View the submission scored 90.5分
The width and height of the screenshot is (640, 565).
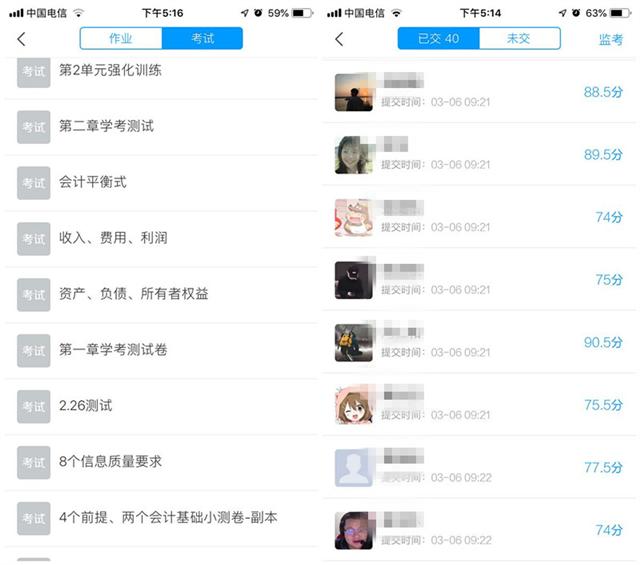[x=479, y=342]
